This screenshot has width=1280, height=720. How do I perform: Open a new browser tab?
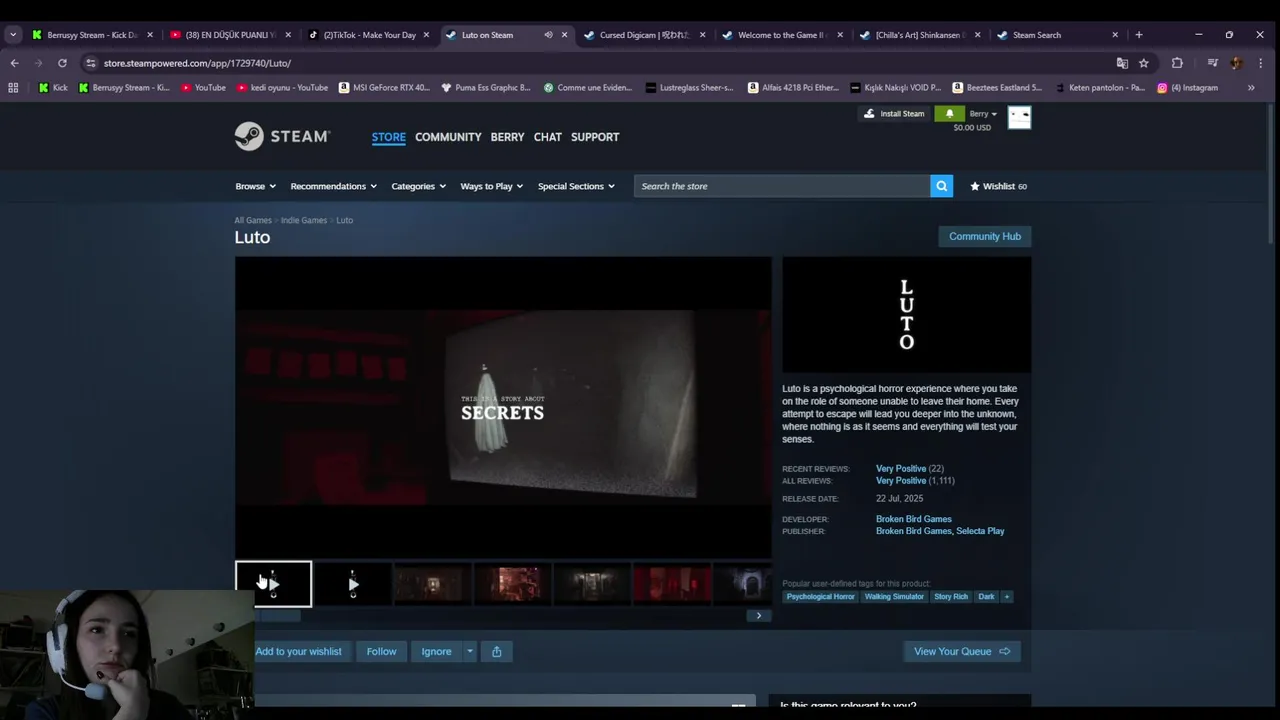[1139, 35]
